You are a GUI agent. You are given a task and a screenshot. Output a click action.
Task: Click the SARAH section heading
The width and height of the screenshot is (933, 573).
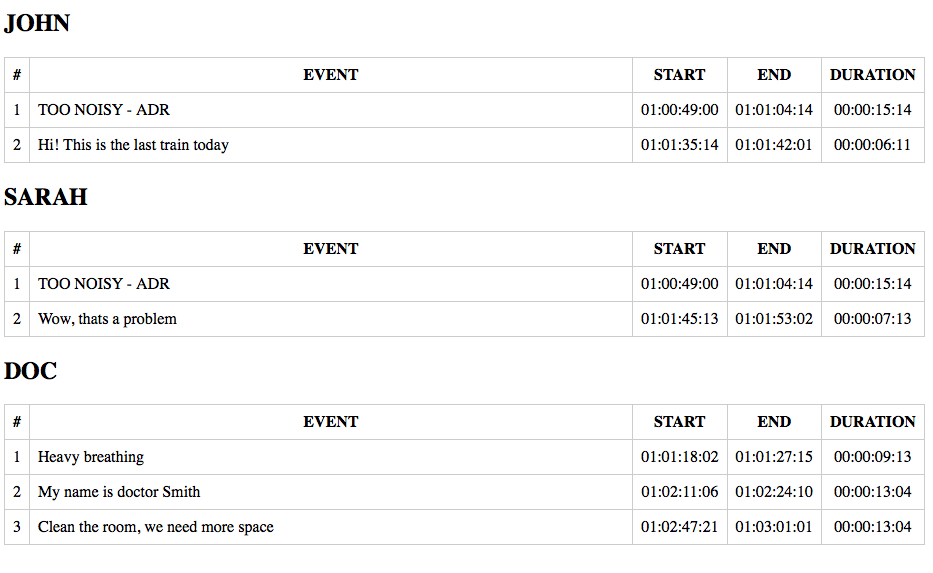[46, 197]
